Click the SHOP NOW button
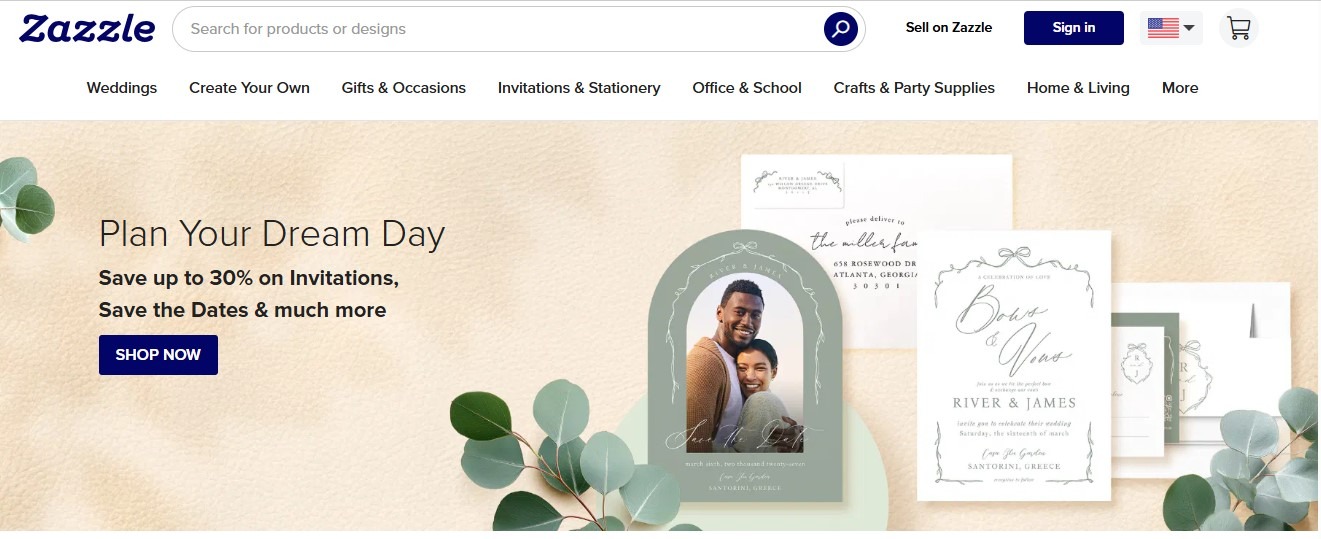 (158, 355)
